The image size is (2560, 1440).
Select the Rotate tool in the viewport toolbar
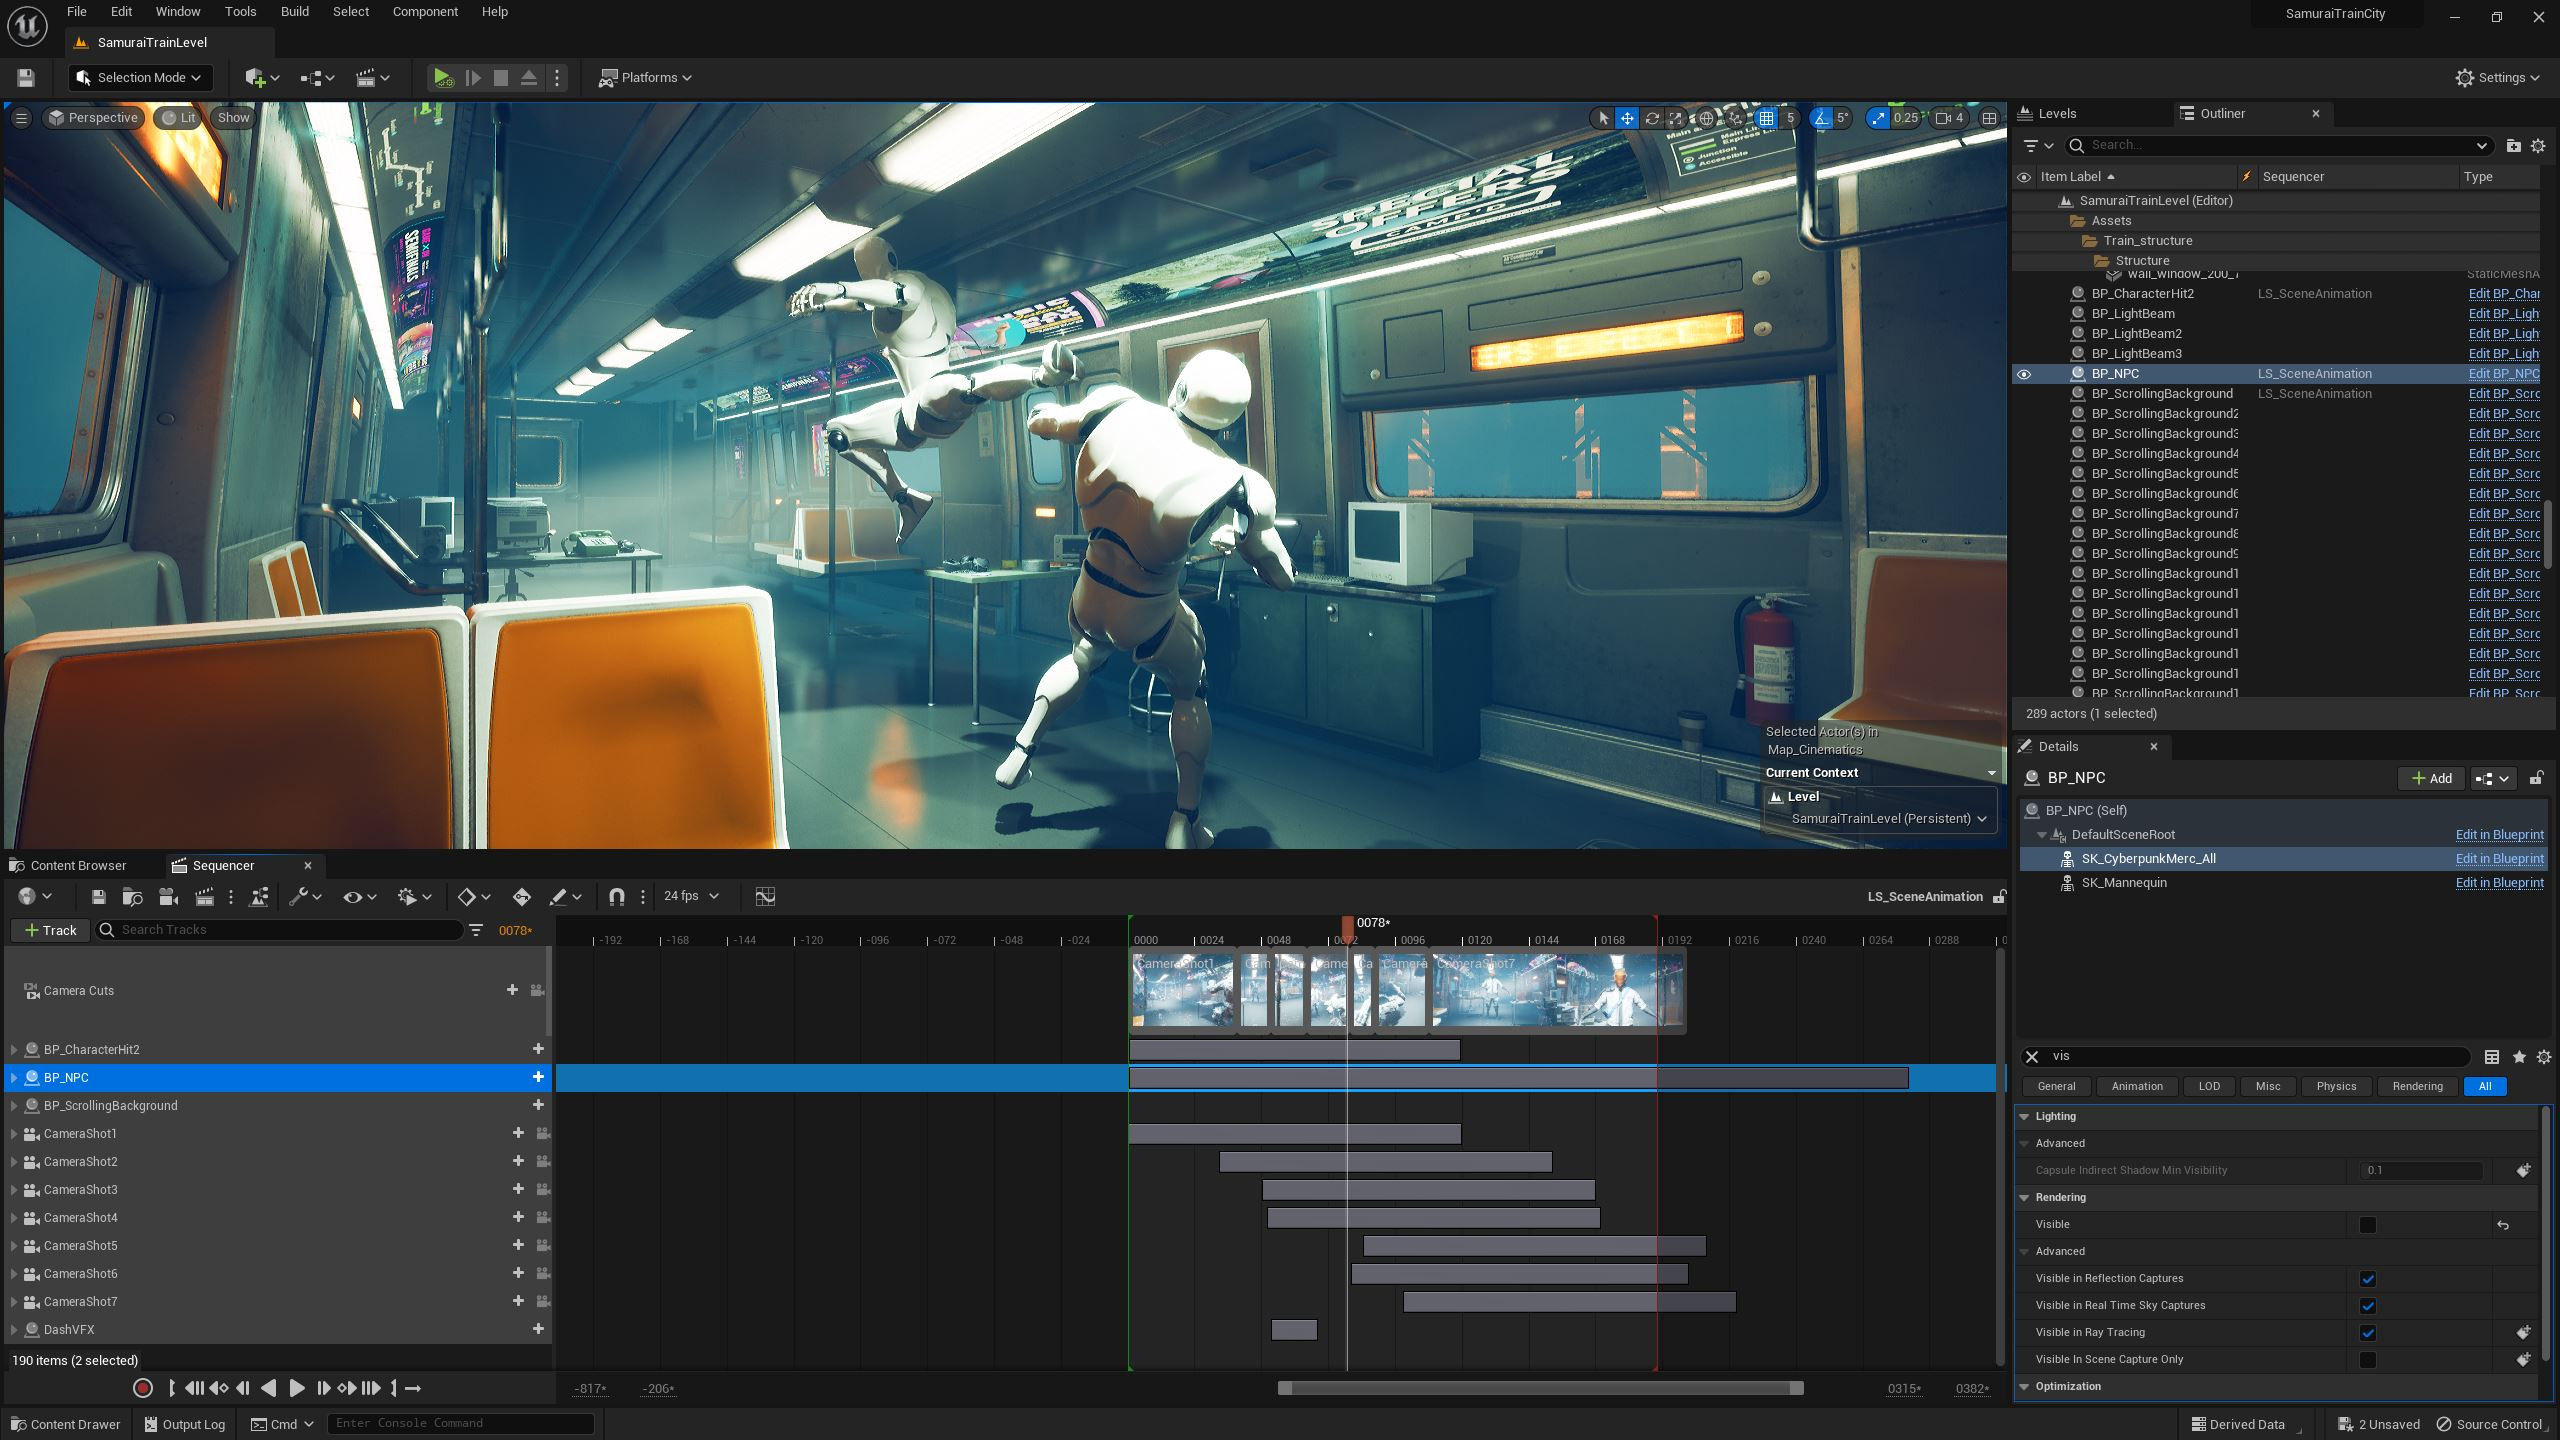click(1651, 117)
